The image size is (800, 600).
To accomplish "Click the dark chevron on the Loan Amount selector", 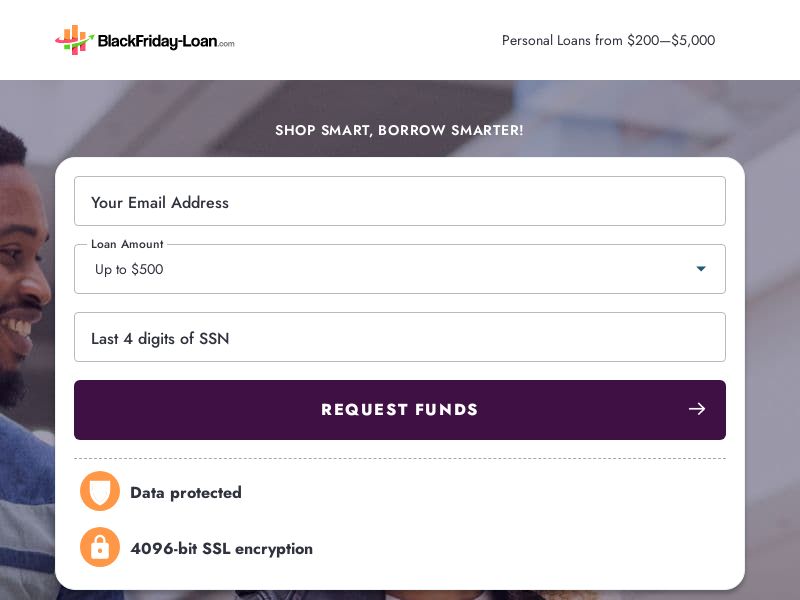I will tap(701, 268).
